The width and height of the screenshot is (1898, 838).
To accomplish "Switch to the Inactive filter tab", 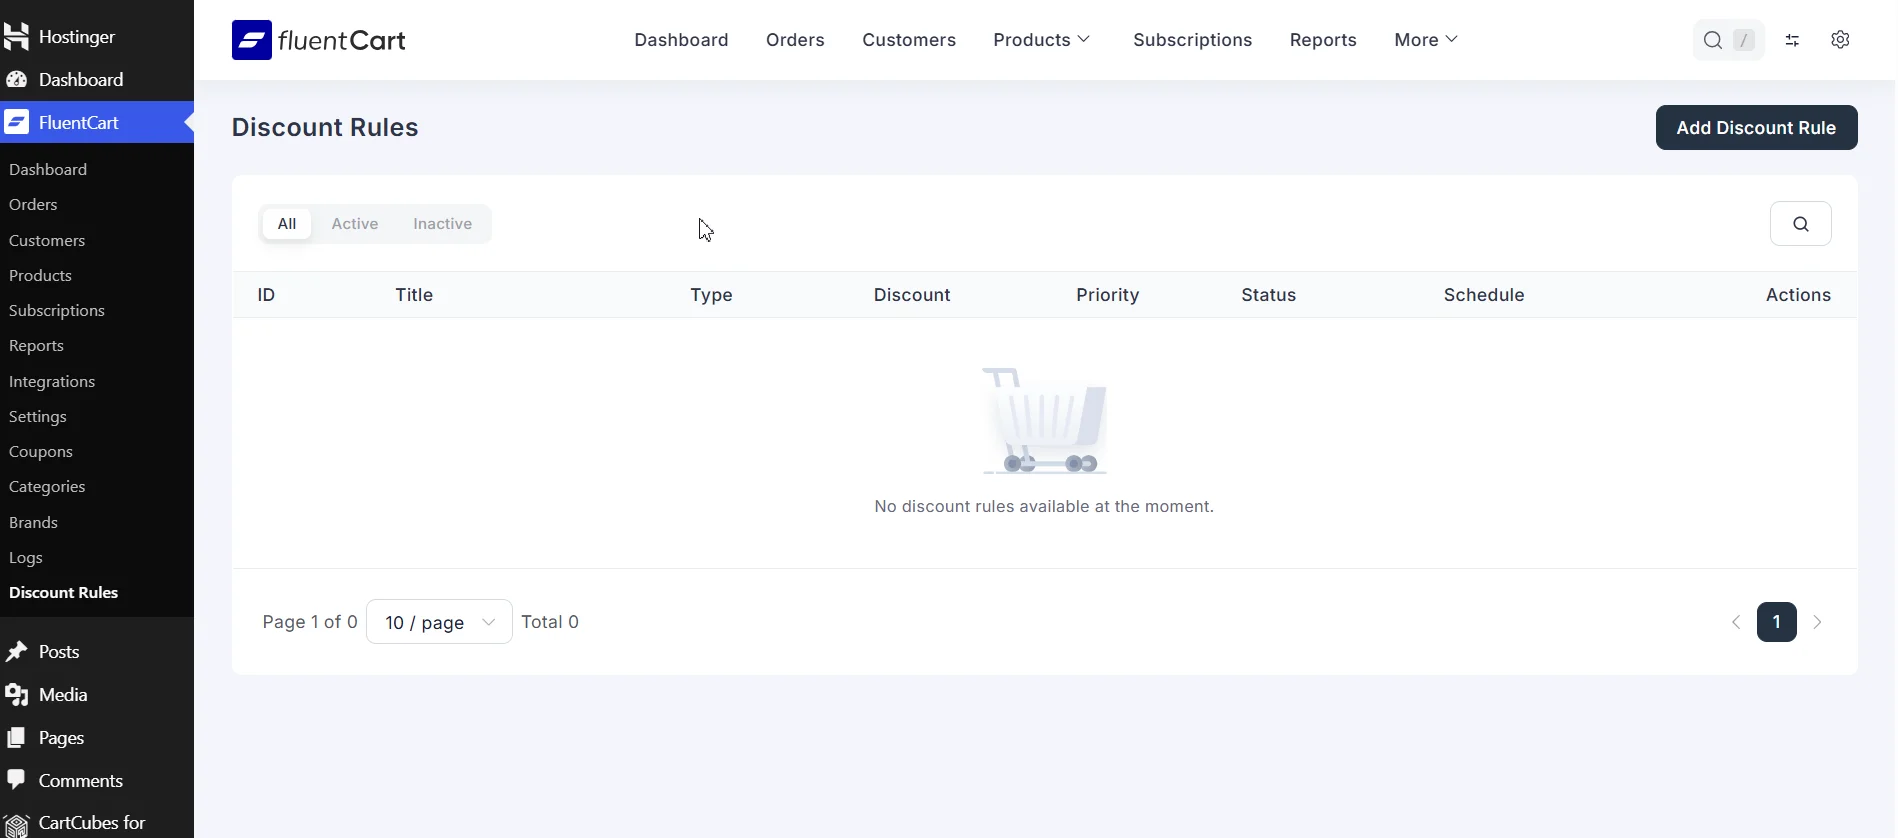I will [443, 224].
